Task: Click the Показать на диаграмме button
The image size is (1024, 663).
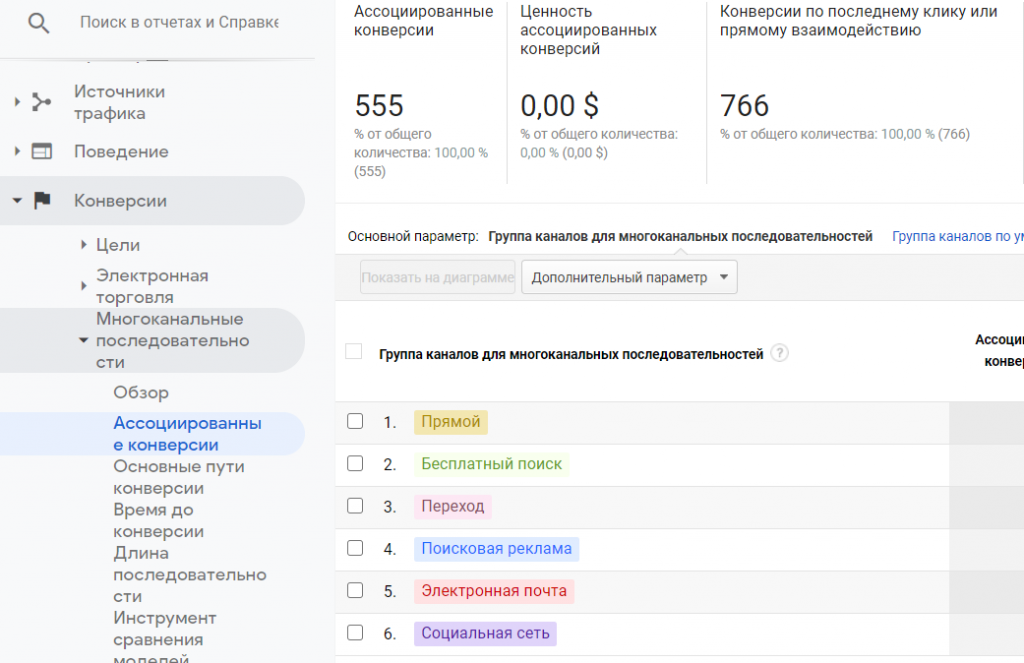Action: coord(438,277)
